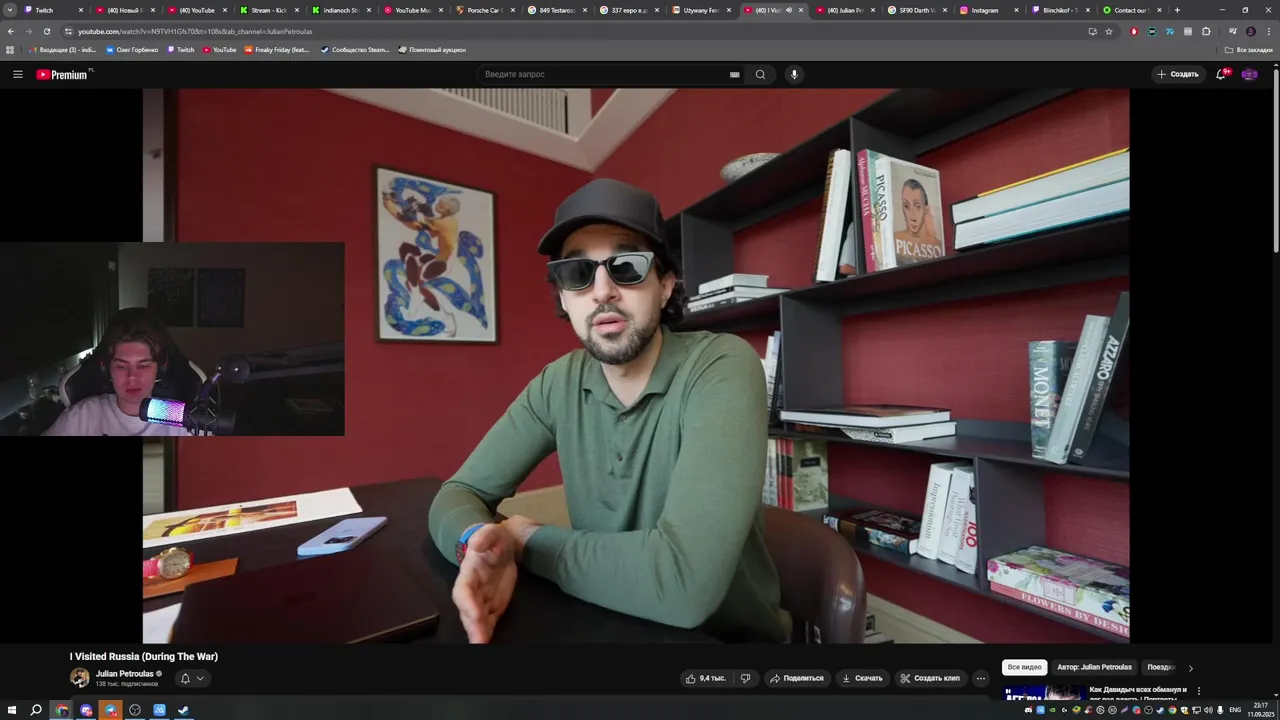Select Все видео filter chip

tap(1024, 667)
